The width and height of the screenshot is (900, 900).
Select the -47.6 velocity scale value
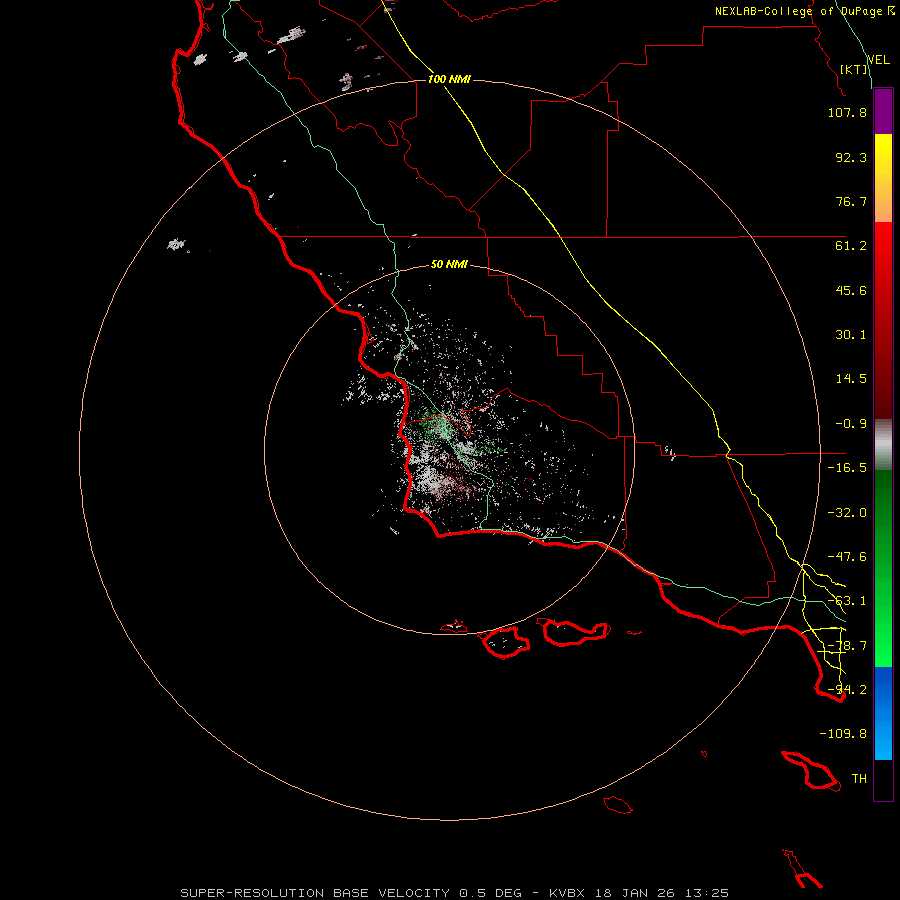(x=847, y=557)
